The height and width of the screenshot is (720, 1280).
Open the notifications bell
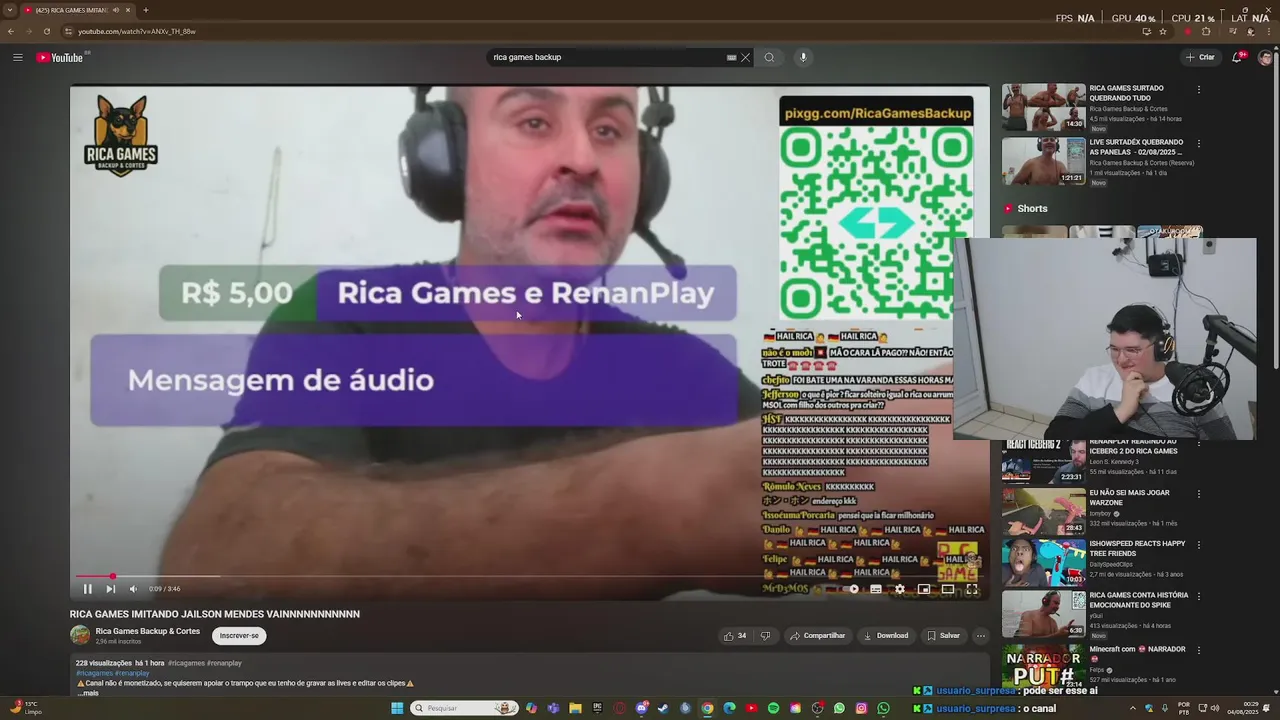coord(1237,57)
